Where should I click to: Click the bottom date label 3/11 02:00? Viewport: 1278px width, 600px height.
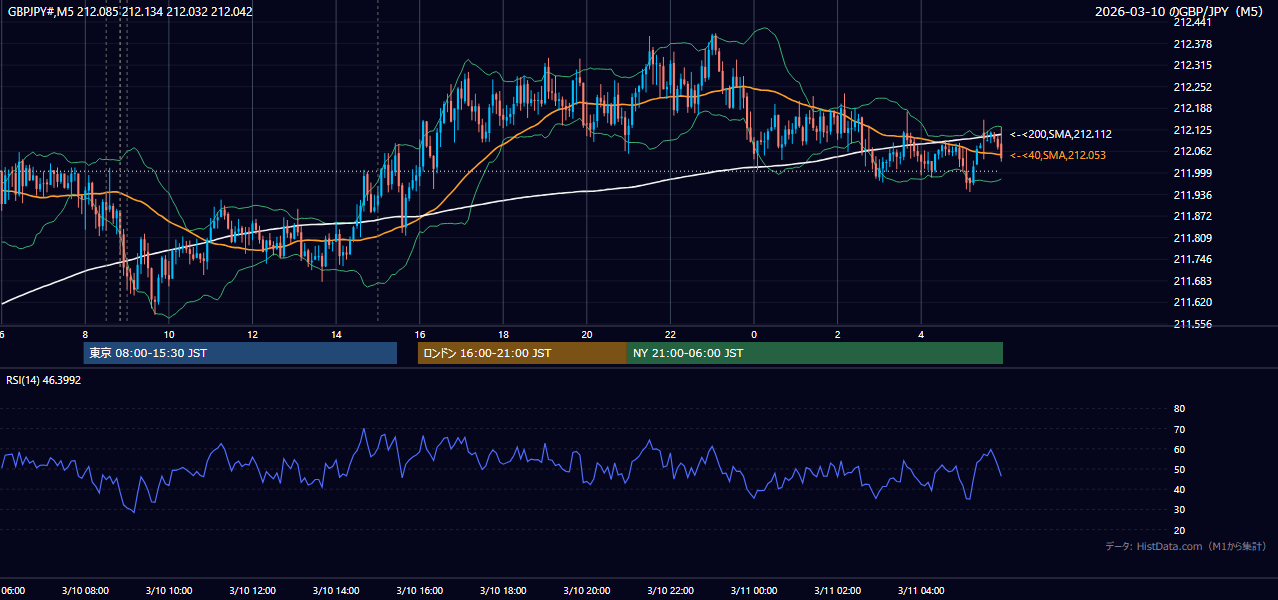(x=837, y=591)
